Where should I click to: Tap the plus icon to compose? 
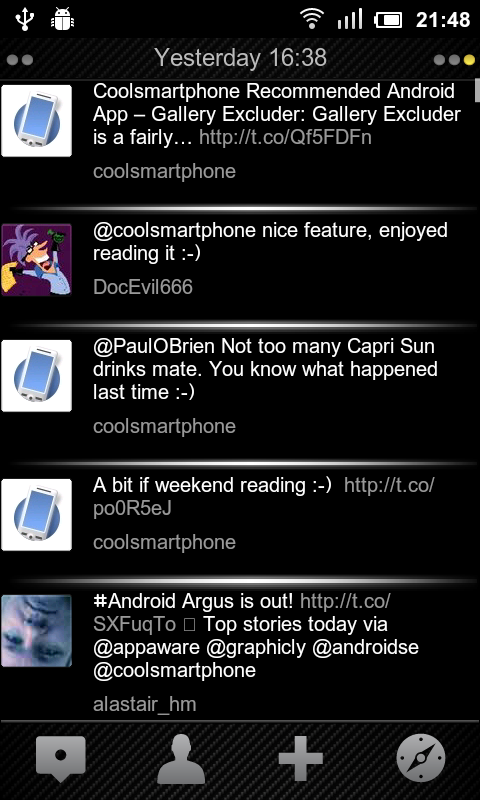click(x=300, y=759)
